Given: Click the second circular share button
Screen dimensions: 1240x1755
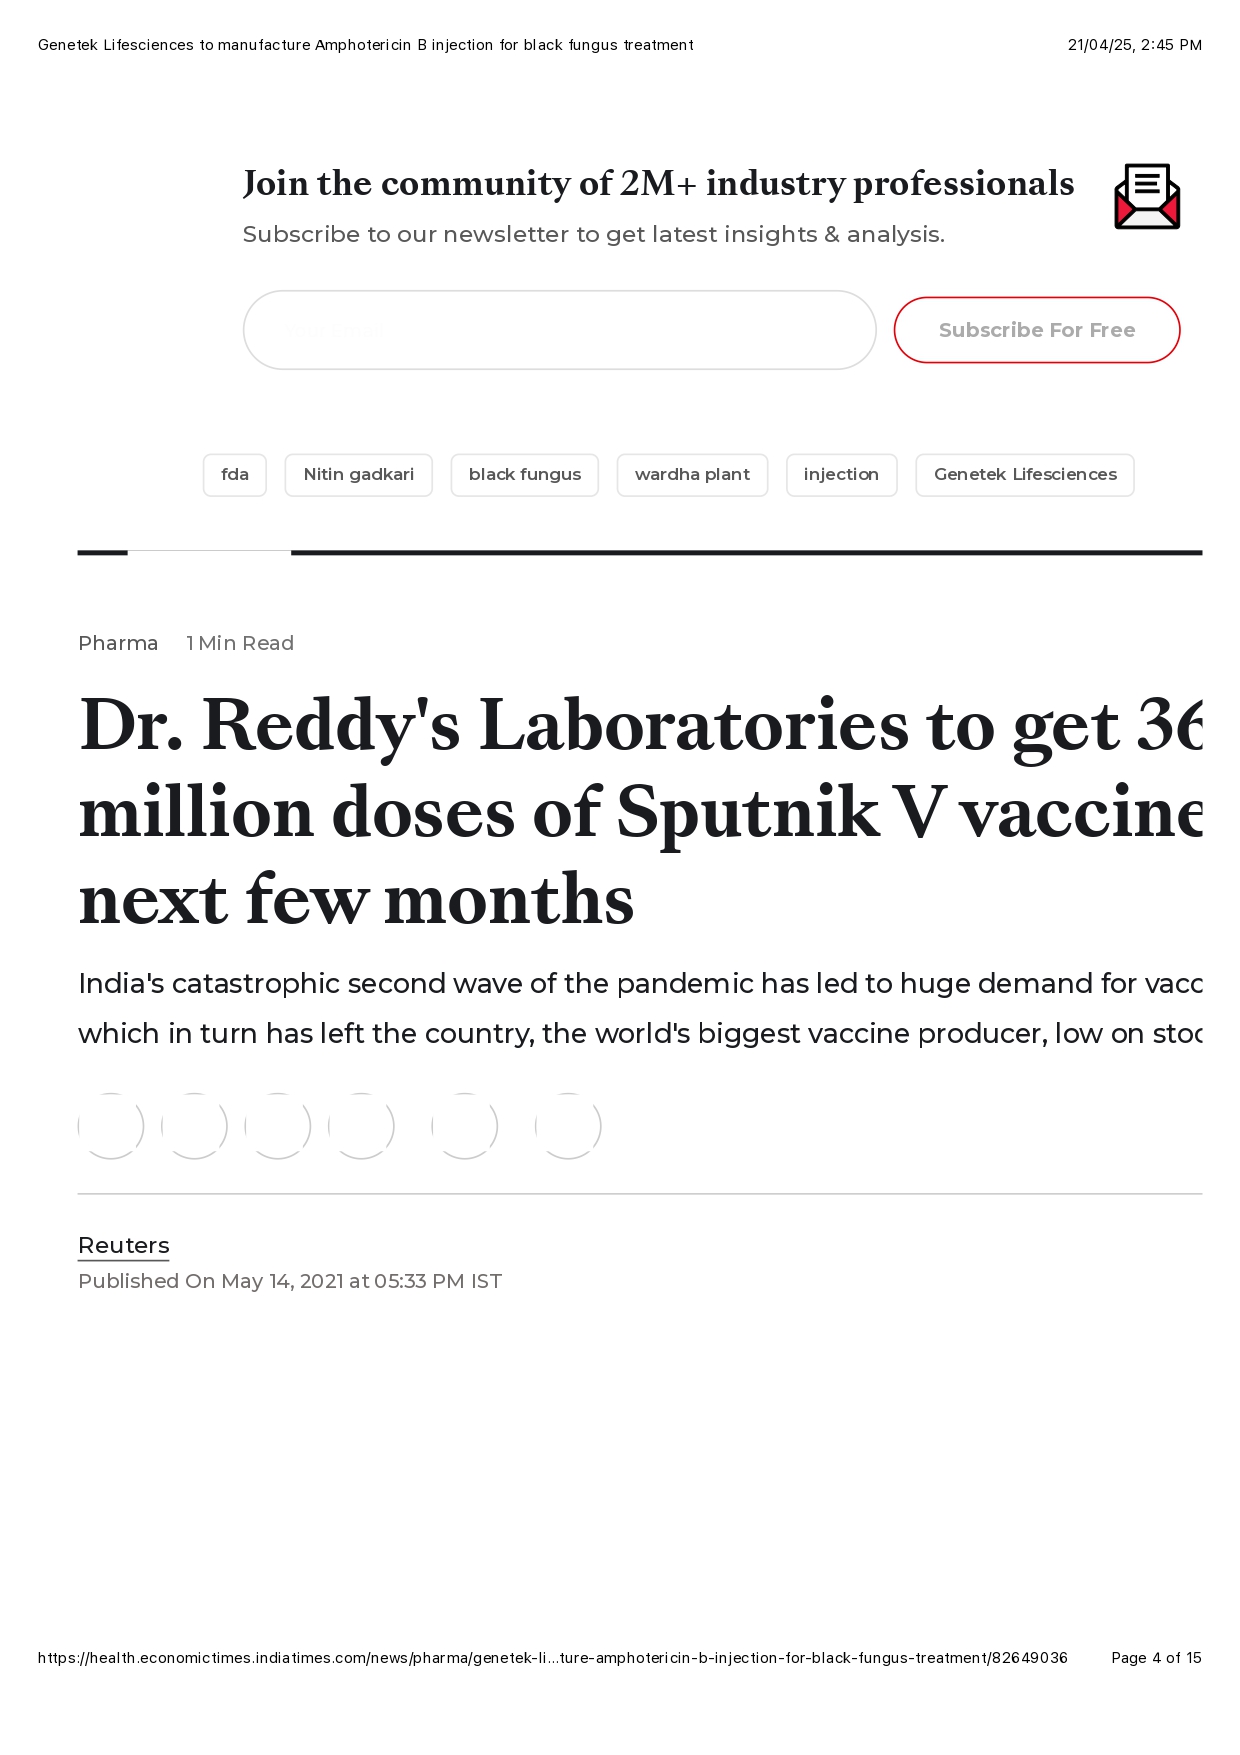Looking at the screenshot, I should (194, 1126).
